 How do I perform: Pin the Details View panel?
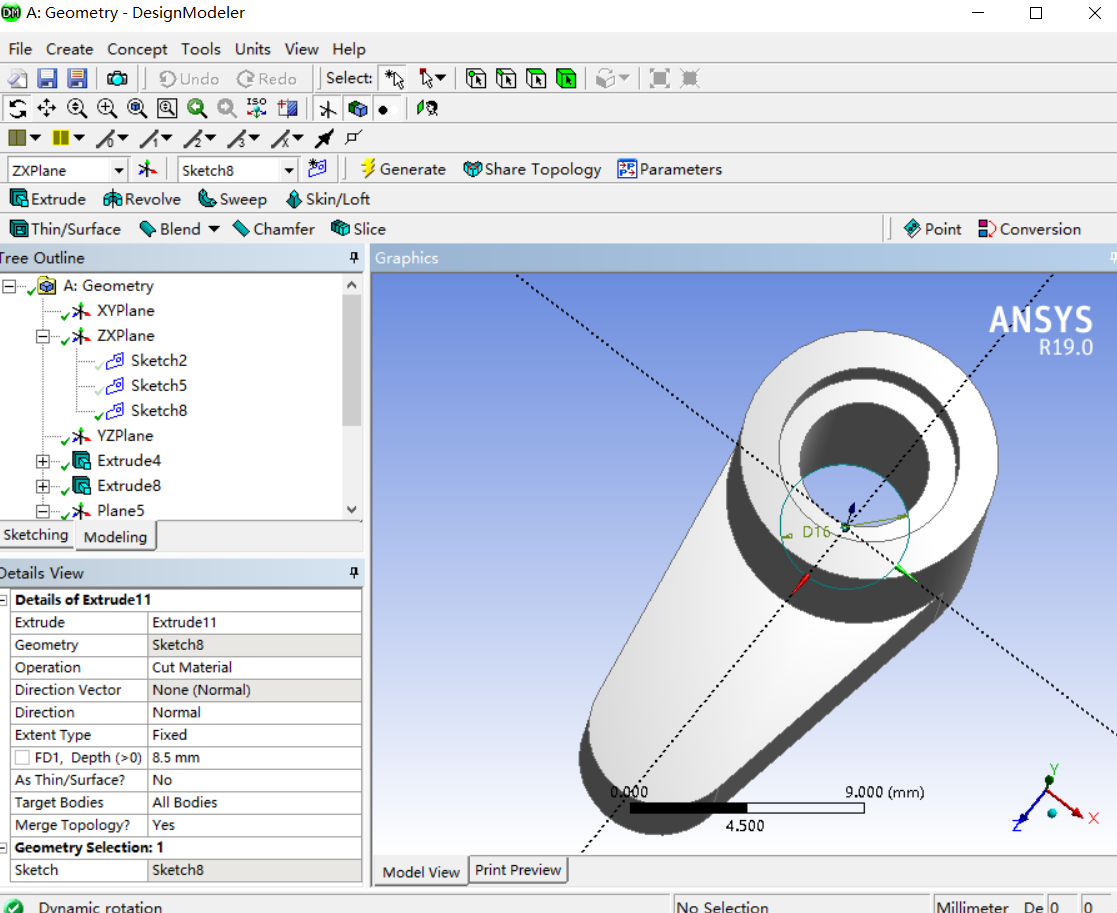point(354,573)
